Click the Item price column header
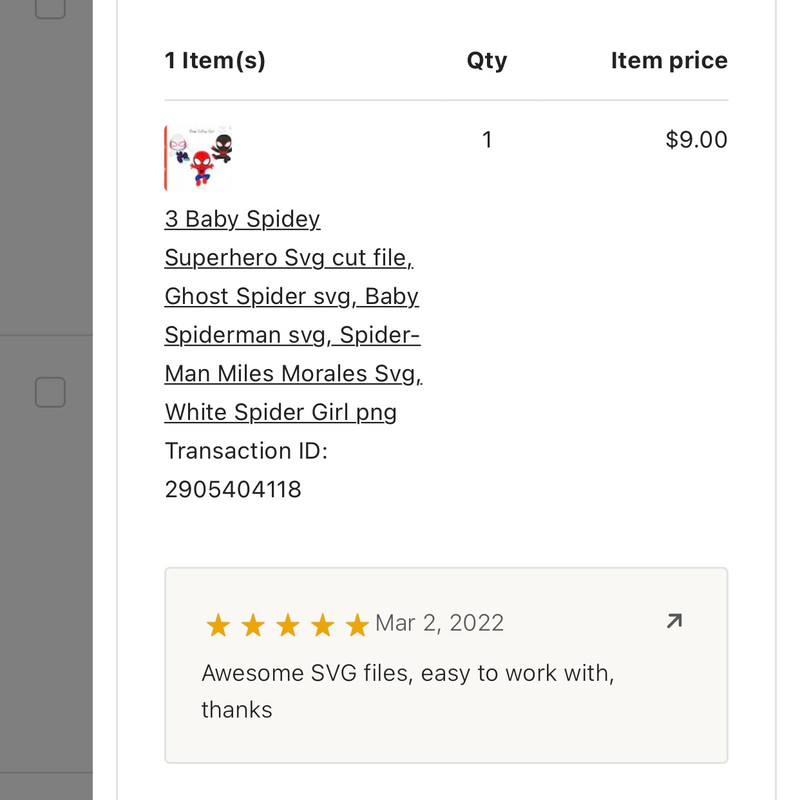800x800 pixels. point(669,60)
